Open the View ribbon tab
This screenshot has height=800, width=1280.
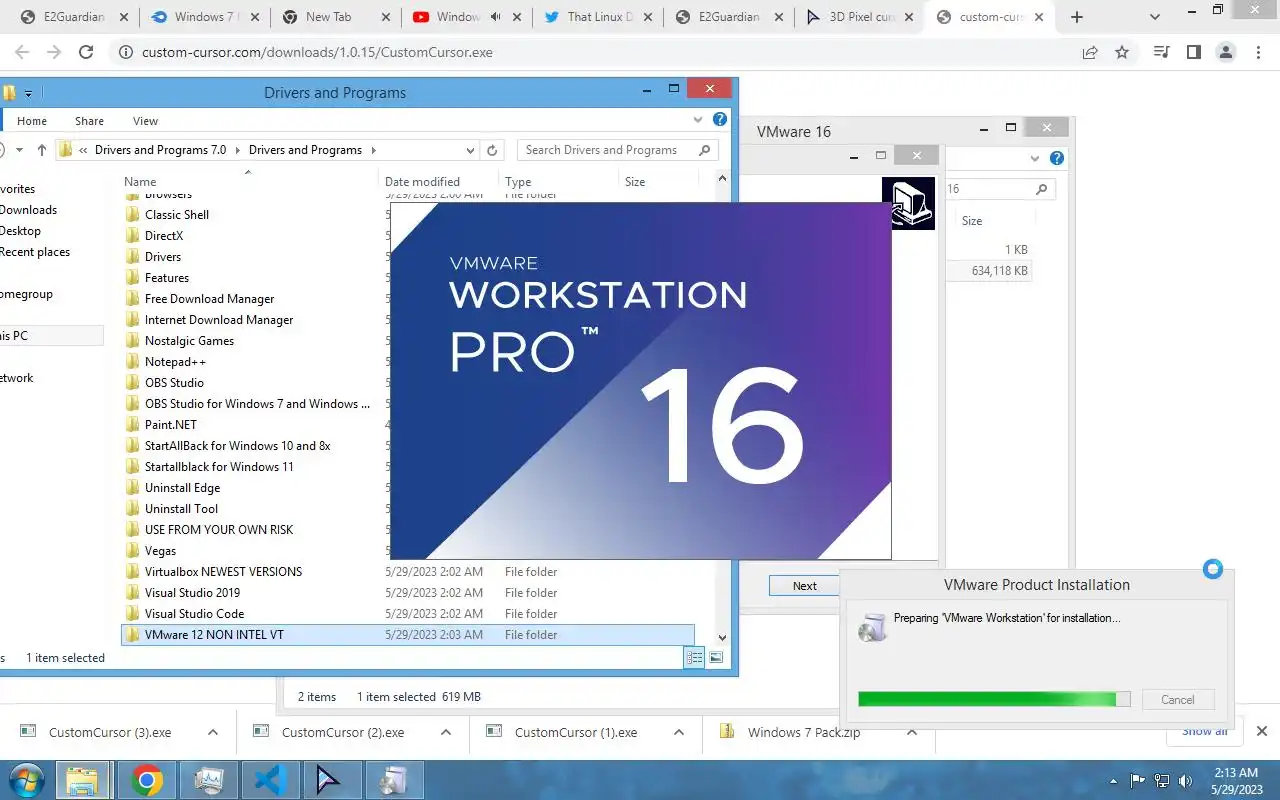pyautogui.click(x=145, y=121)
